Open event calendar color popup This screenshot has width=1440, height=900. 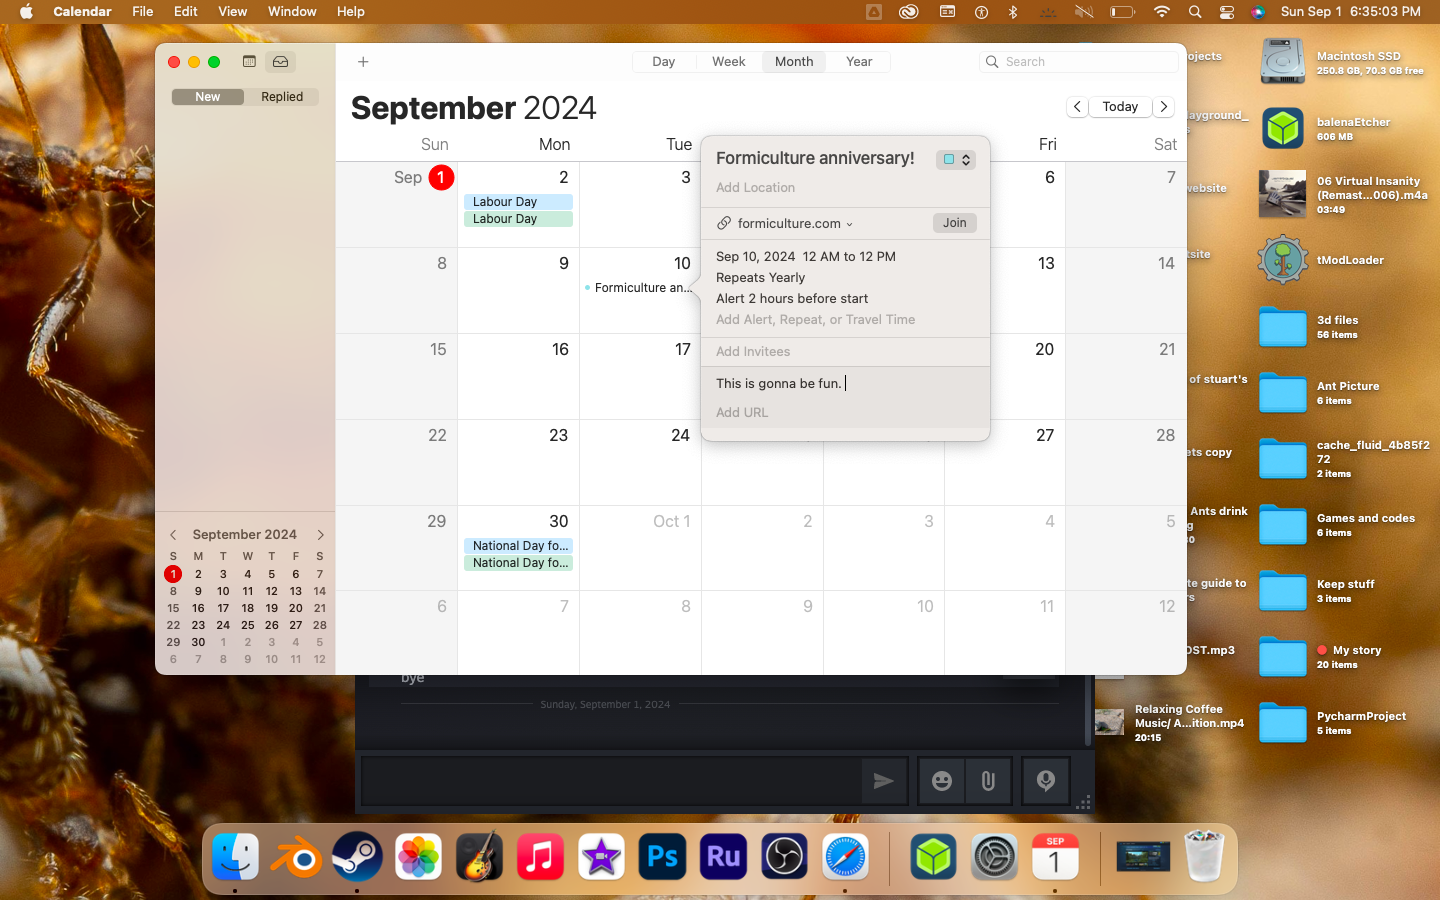click(x=956, y=159)
